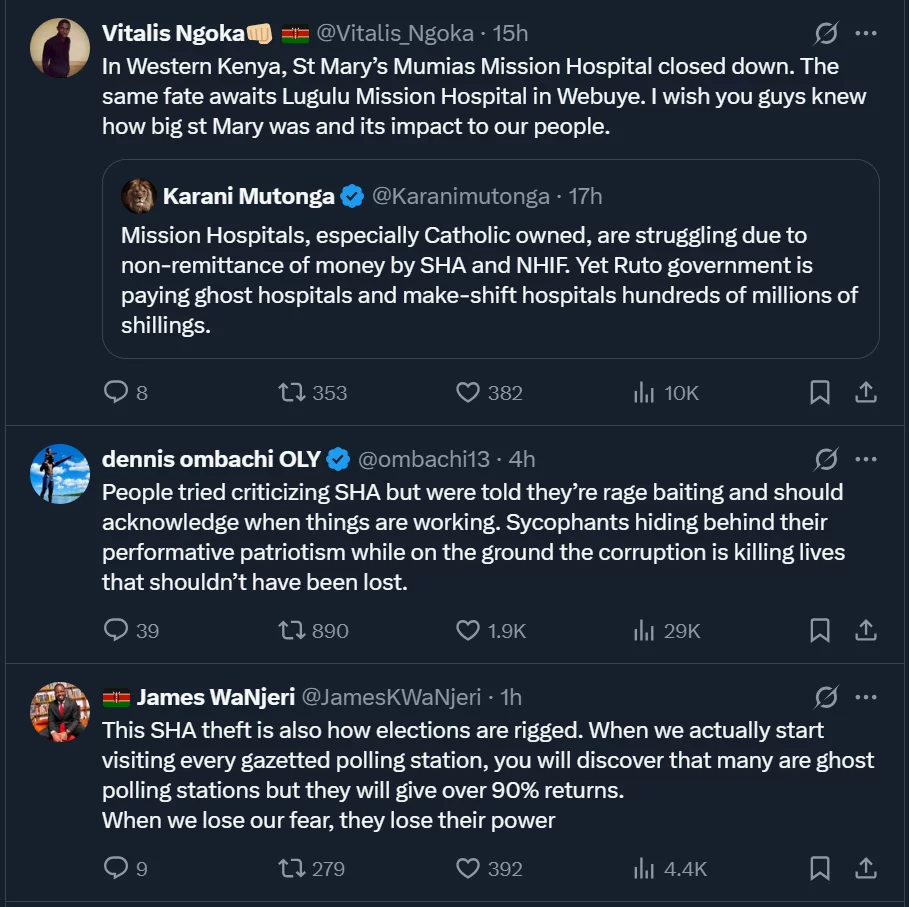Click Vitalis Ngoka's profile picture
This screenshot has width=909, height=907.
point(60,47)
